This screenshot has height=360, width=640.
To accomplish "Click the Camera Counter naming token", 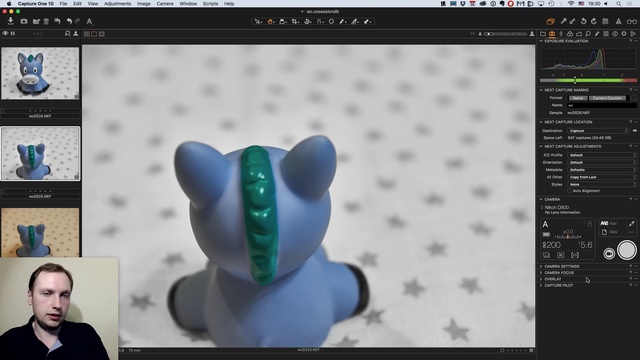I will click(607, 98).
